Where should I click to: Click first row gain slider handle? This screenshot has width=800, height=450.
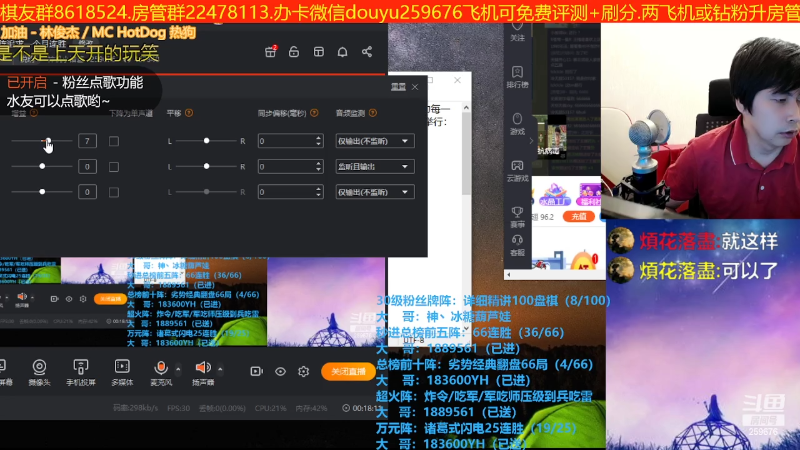coord(48,141)
